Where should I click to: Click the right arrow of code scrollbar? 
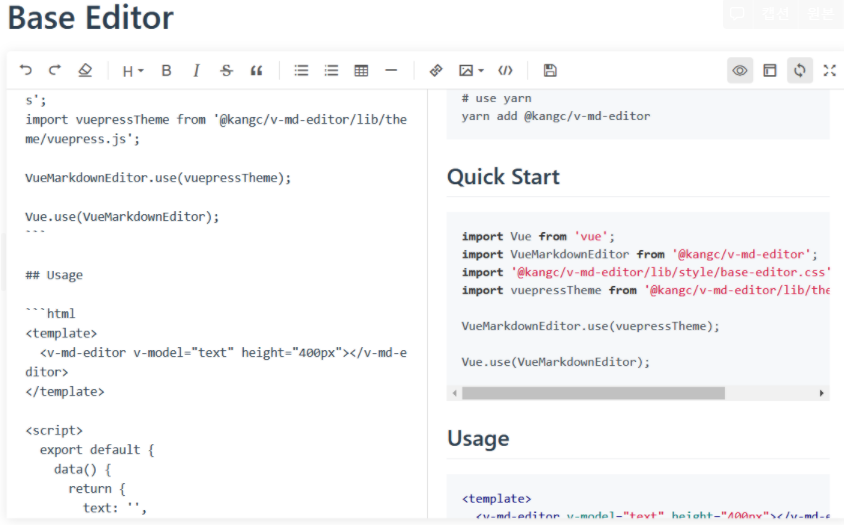(821, 394)
